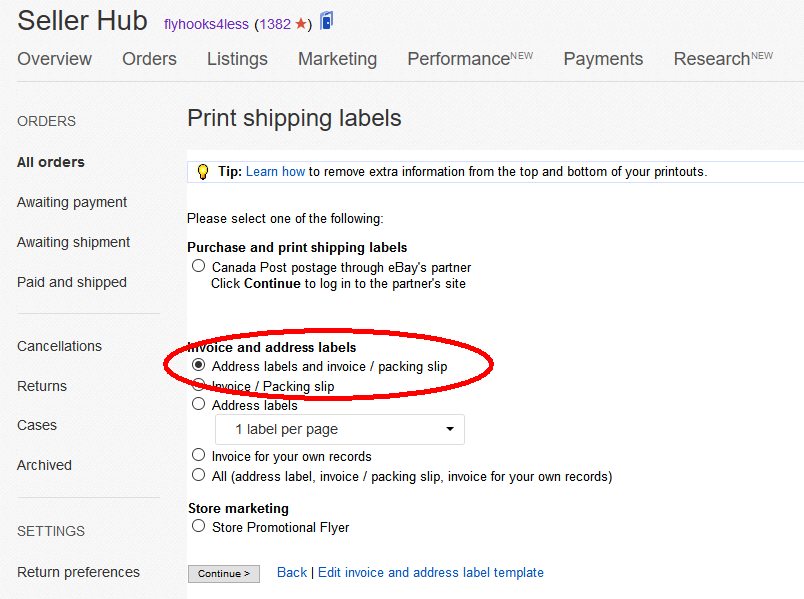Select All orders in the sidebar

click(50, 162)
